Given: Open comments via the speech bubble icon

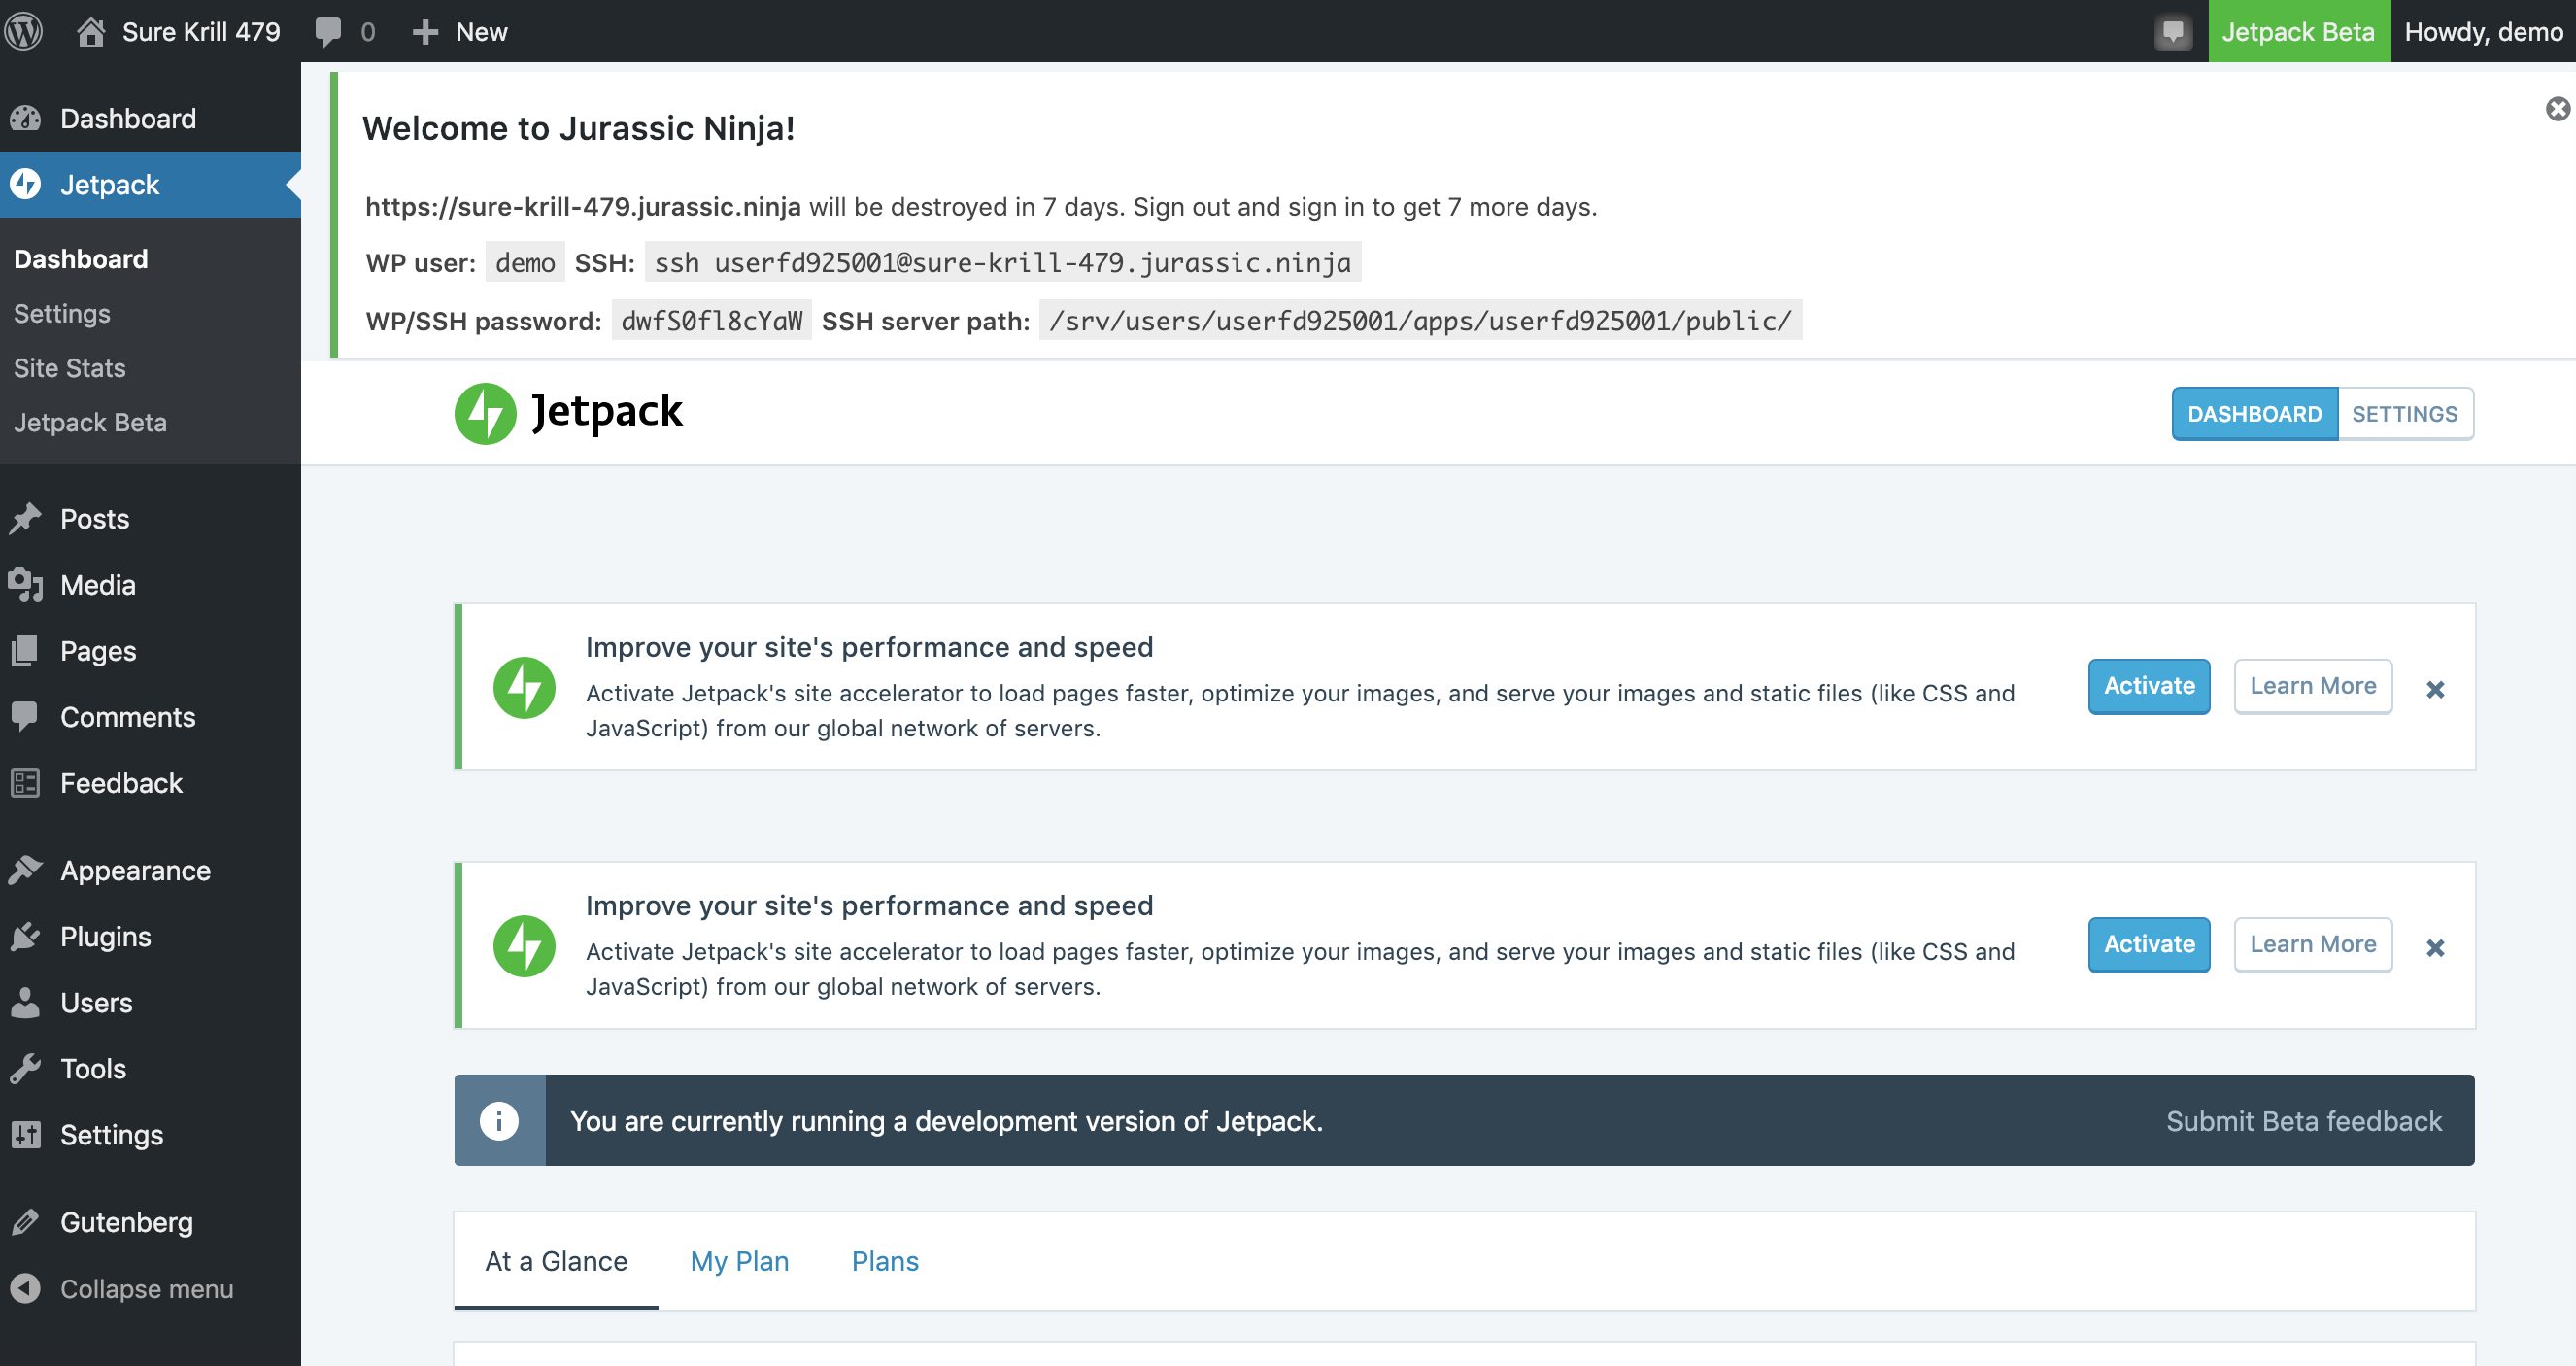Looking at the screenshot, I should tap(330, 31).
